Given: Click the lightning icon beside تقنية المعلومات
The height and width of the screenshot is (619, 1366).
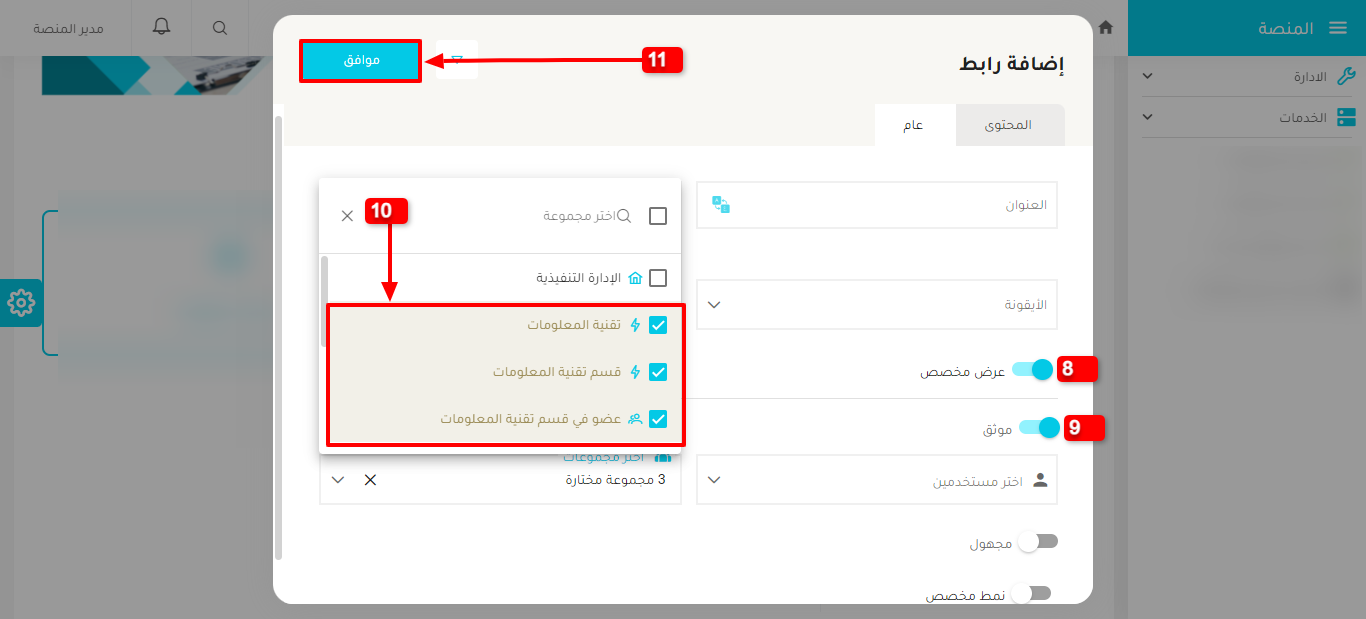Looking at the screenshot, I should [634, 324].
